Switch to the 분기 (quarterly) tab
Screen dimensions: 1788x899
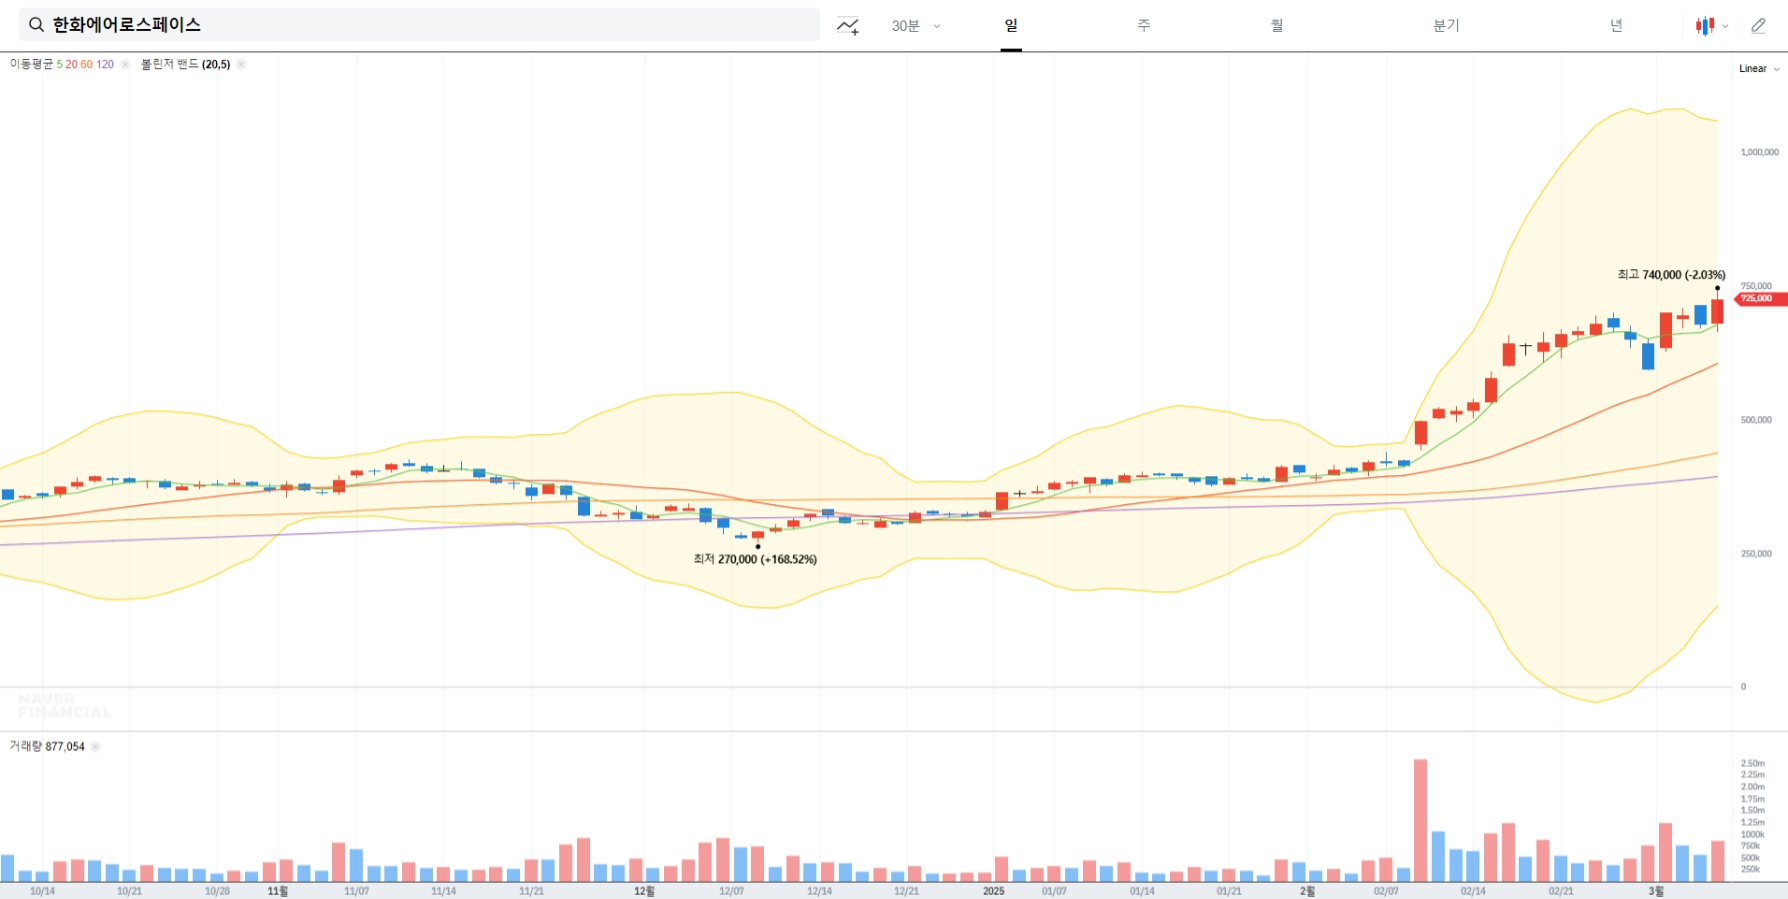pos(1446,26)
